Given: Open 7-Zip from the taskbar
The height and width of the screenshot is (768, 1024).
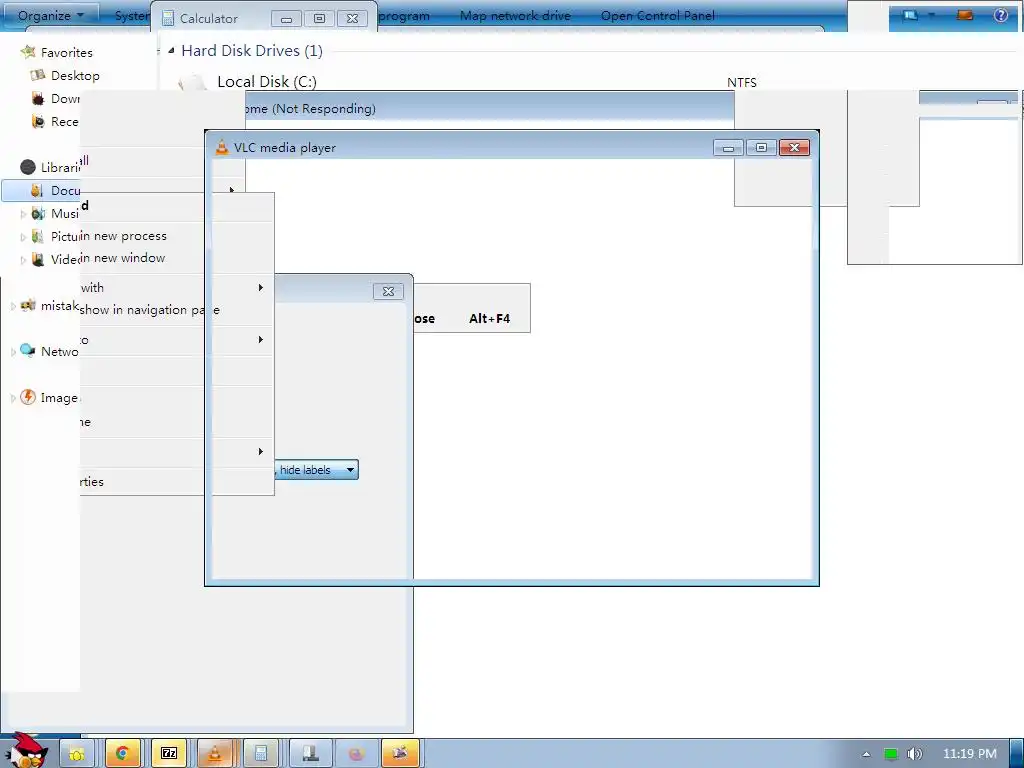Looking at the screenshot, I should tap(168, 754).
